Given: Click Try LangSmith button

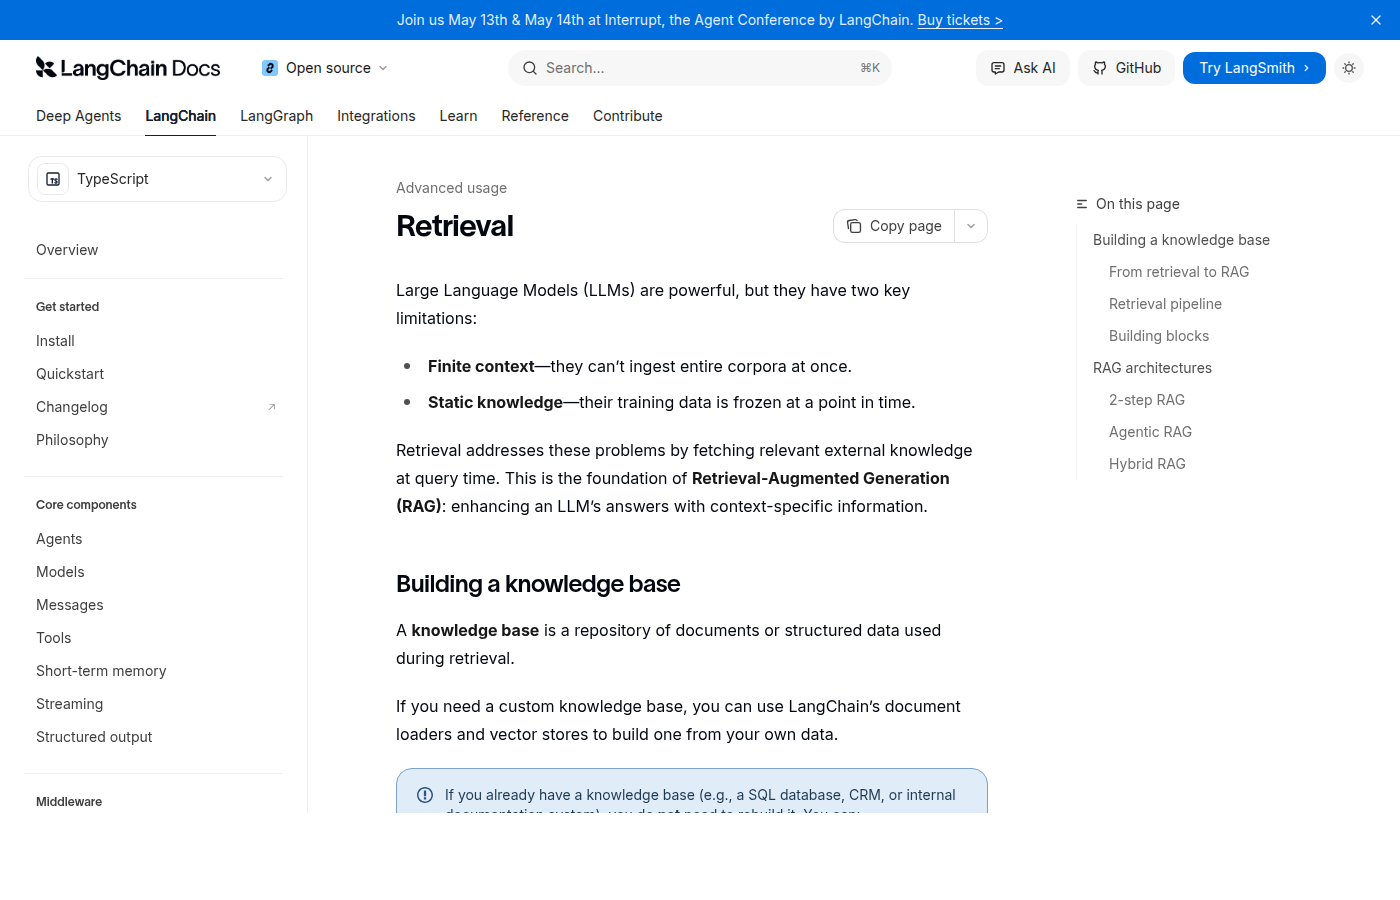Looking at the screenshot, I should point(1254,68).
